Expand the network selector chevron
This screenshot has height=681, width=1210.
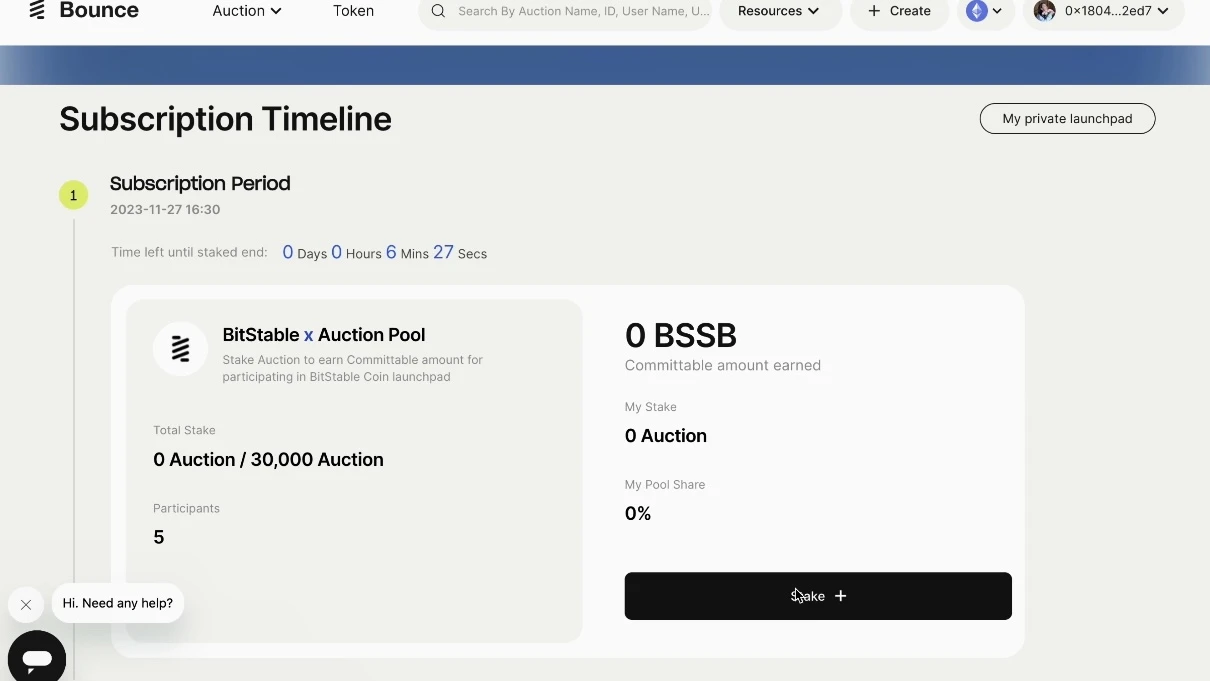coord(997,11)
